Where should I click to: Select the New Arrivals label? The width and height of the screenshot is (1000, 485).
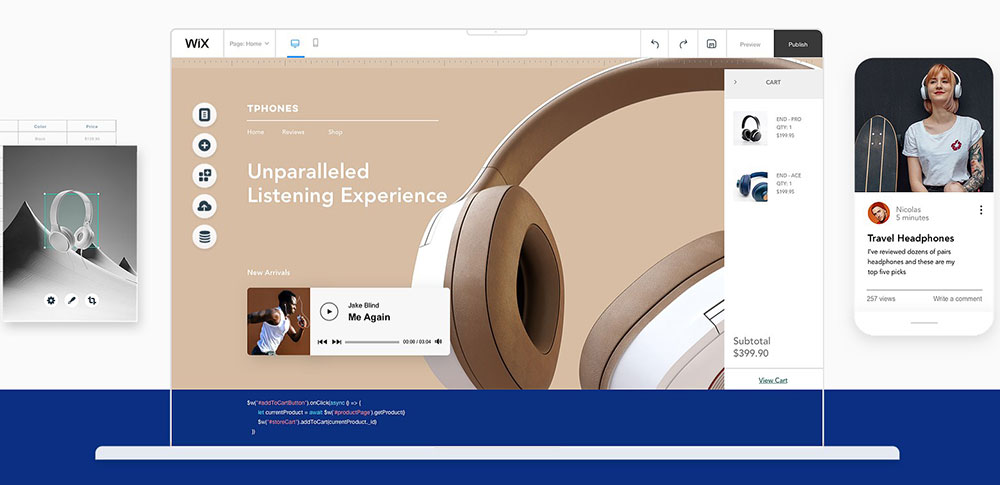pos(268,272)
